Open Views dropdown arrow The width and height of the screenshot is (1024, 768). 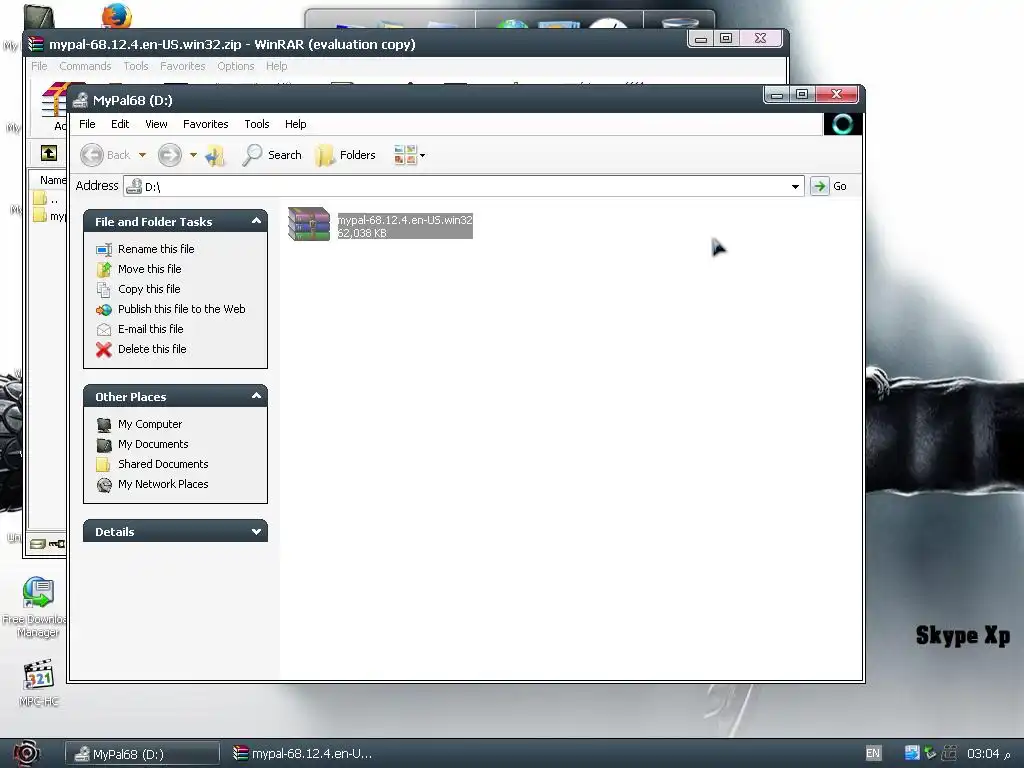[423, 155]
